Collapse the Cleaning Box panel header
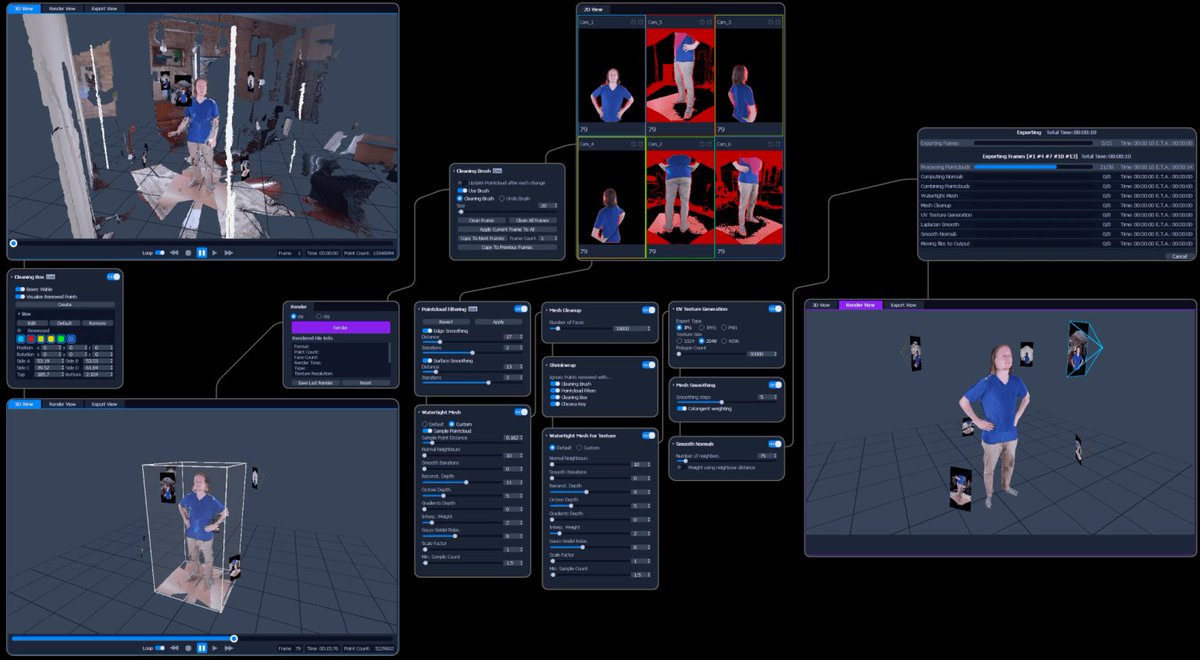1200x660 pixels. tap(12, 276)
